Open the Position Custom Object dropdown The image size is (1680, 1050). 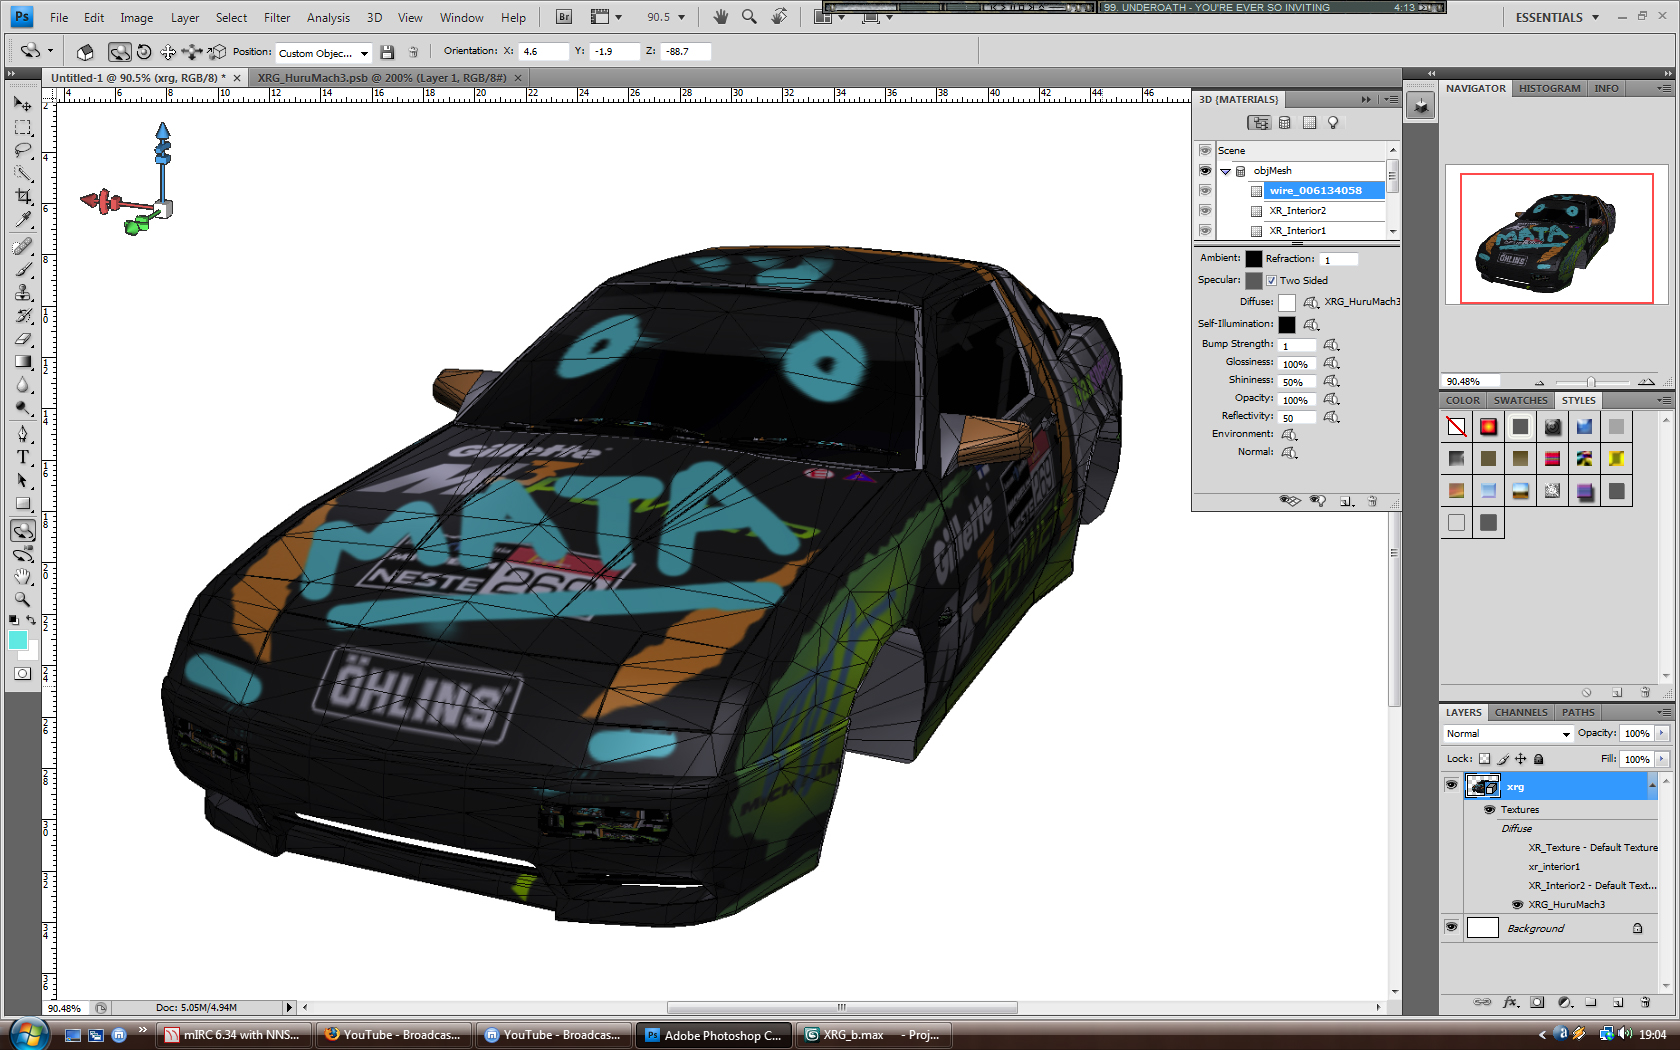(x=323, y=53)
